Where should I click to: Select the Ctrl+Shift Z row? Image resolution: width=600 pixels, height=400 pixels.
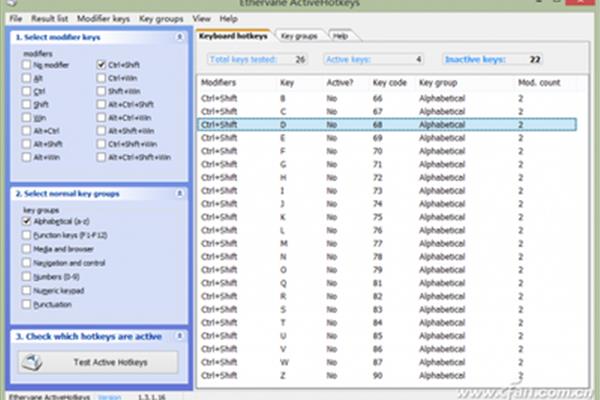387,376
